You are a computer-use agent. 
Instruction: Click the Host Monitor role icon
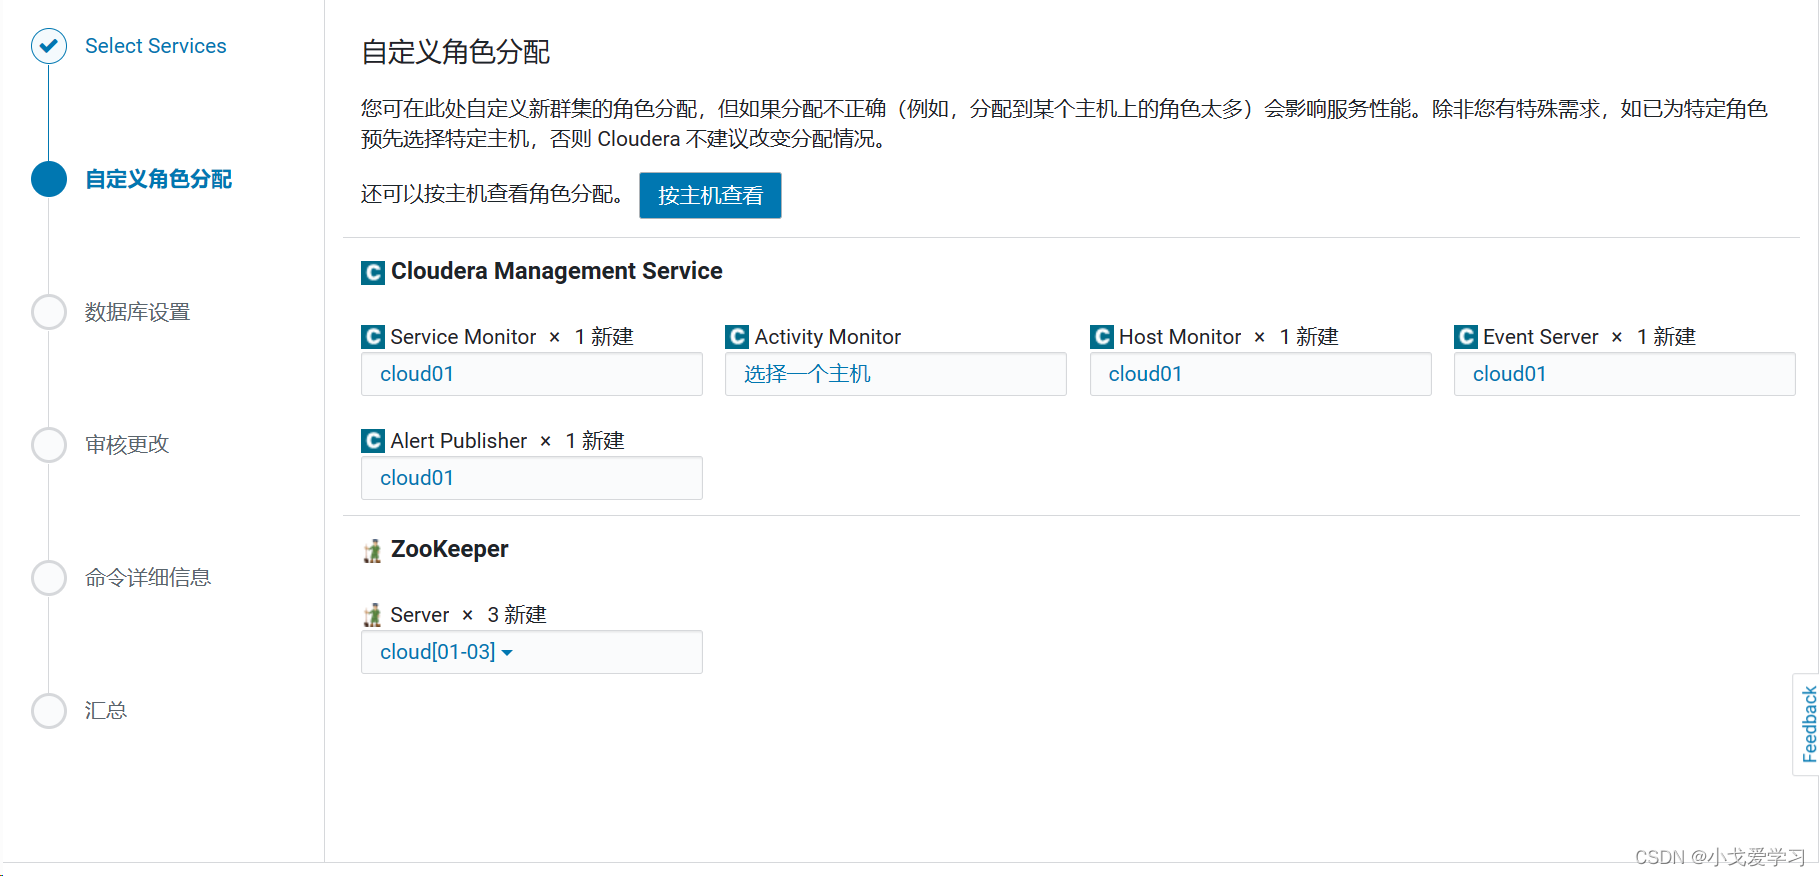[x=1102, y=337]
